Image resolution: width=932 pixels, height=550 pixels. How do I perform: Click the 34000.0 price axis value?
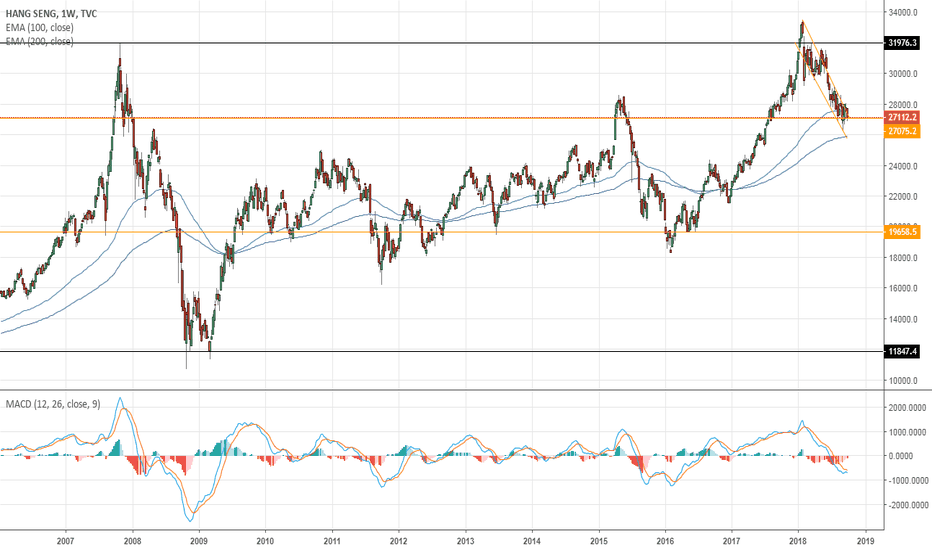click(x=903, y=12)
